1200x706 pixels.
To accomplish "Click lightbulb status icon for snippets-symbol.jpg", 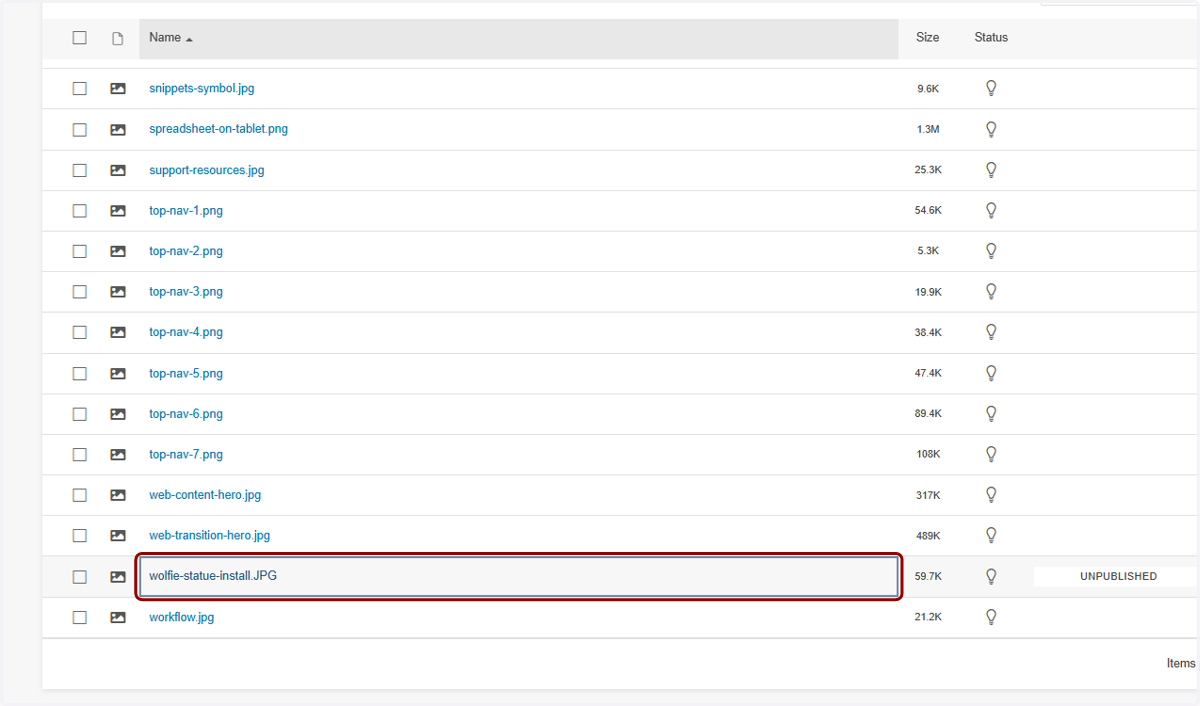I will click(x=991, y=88).
